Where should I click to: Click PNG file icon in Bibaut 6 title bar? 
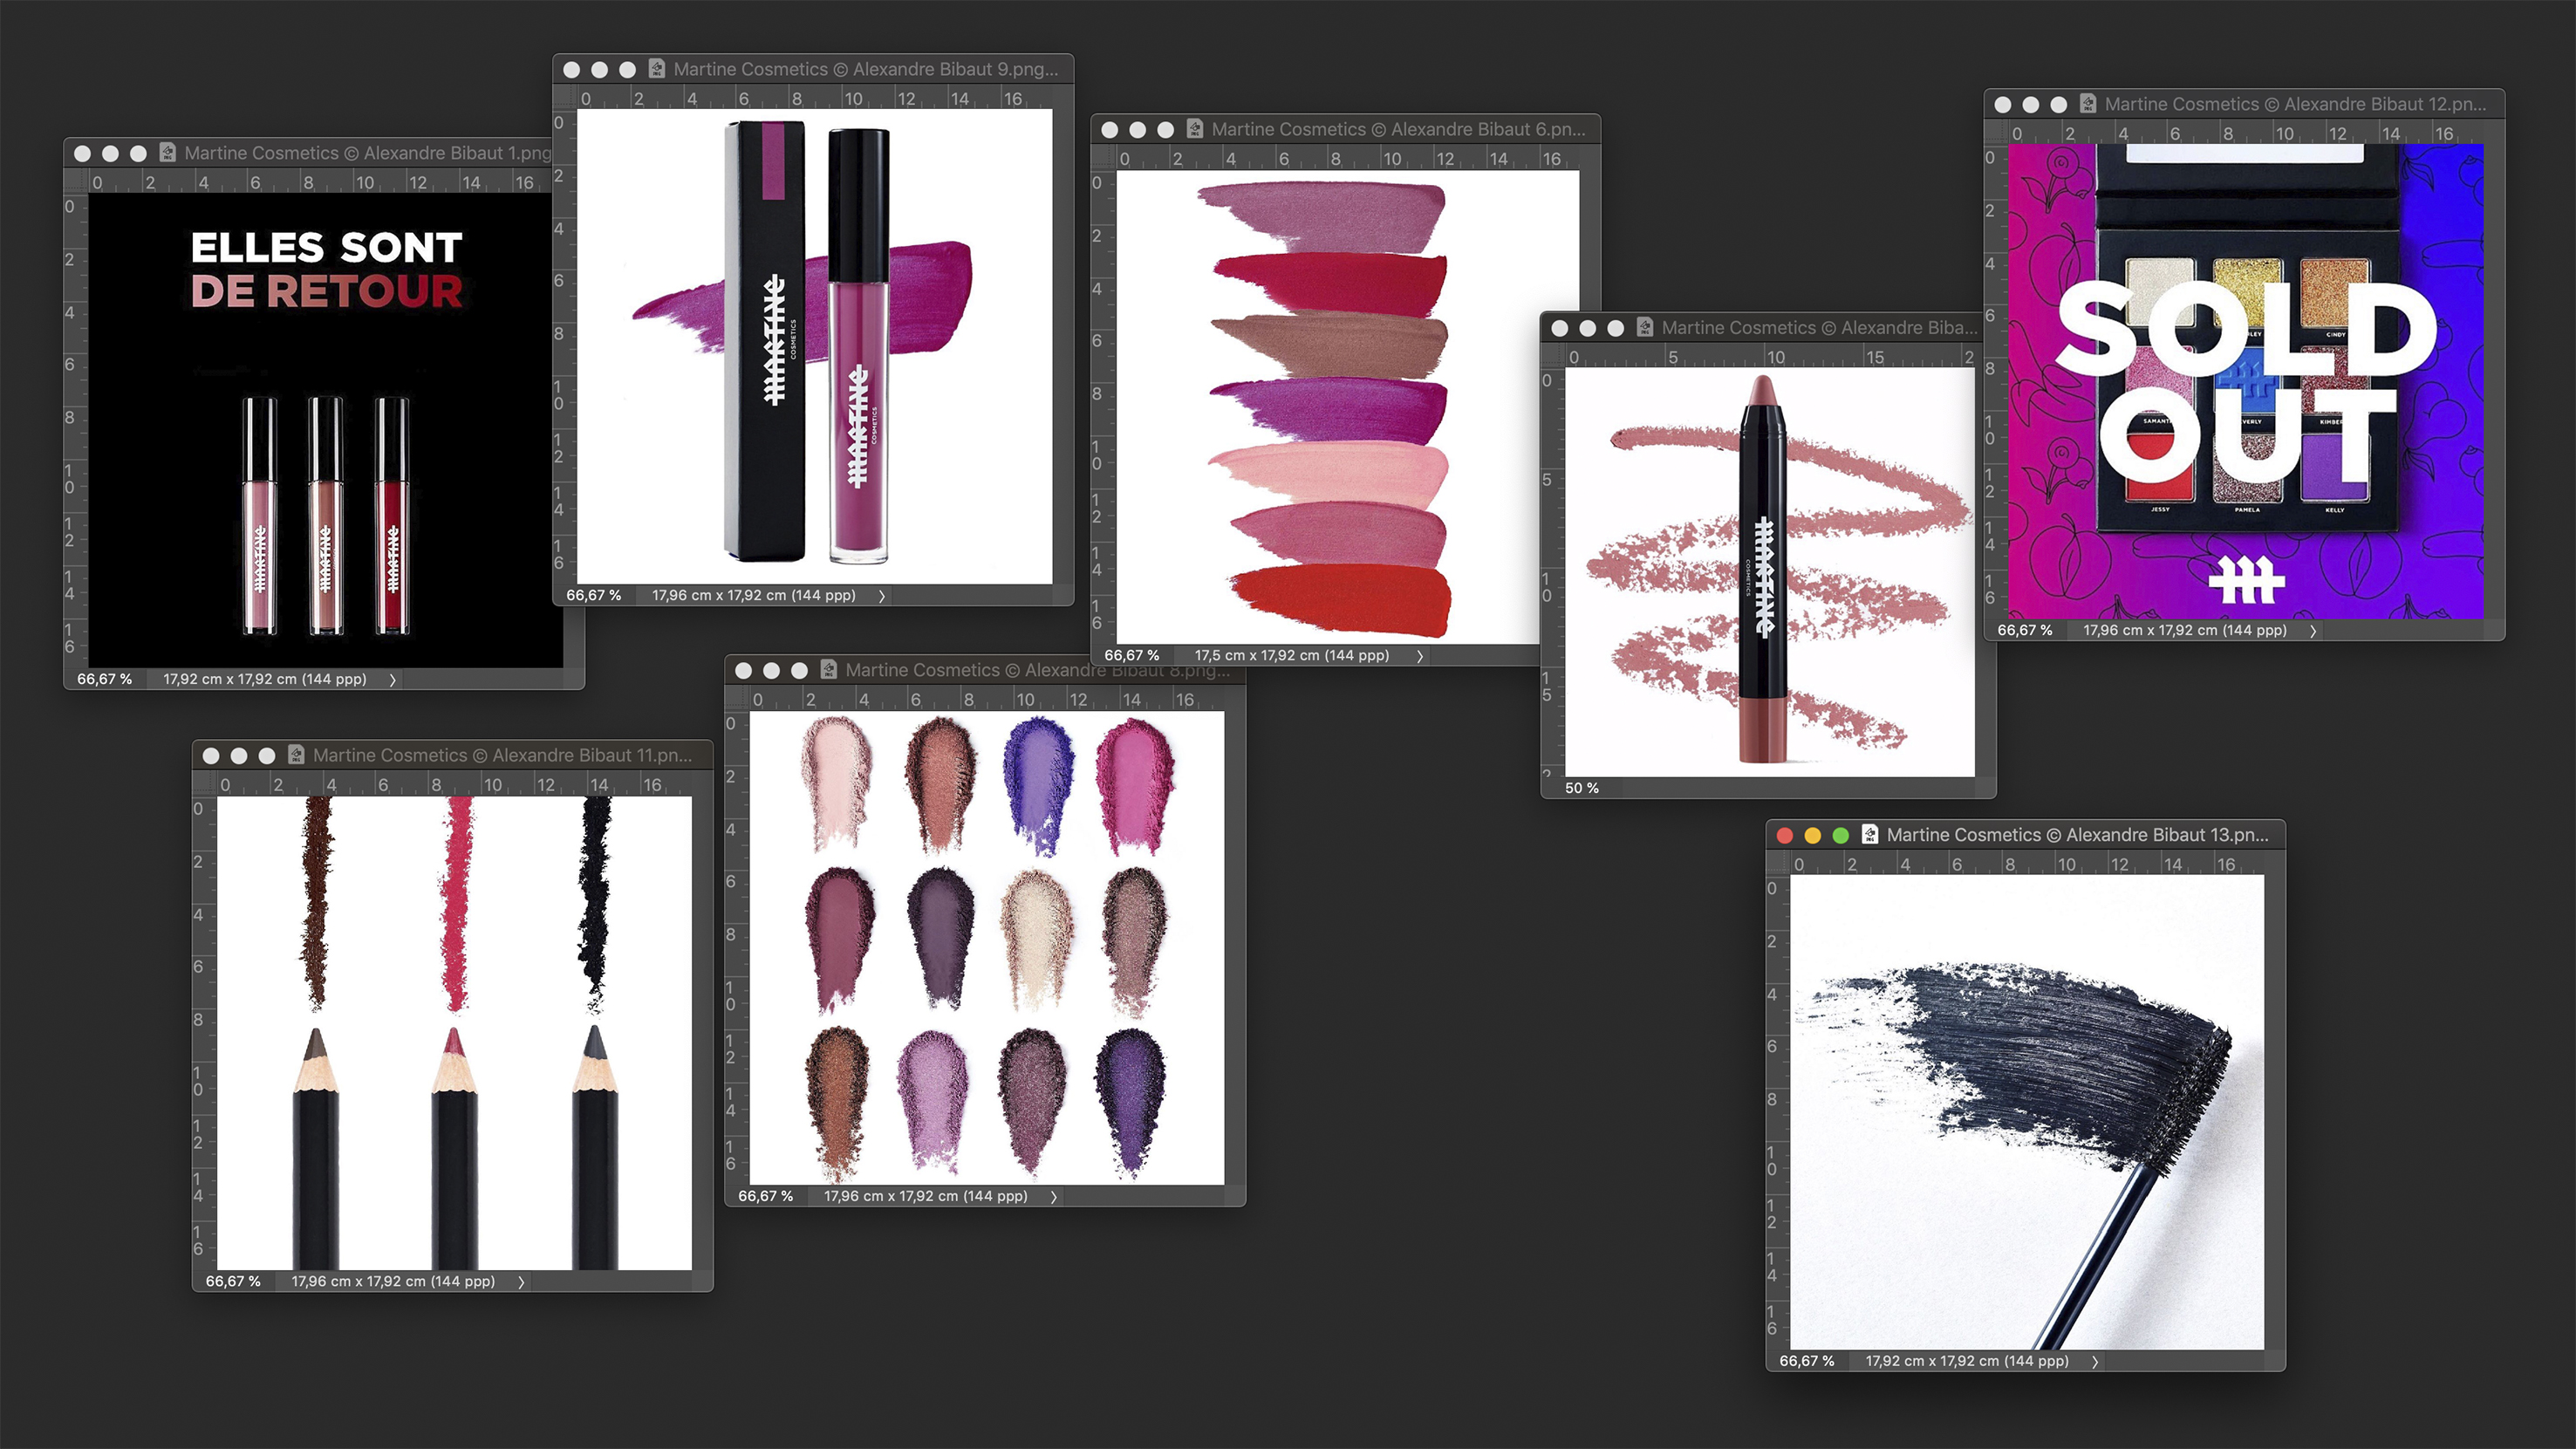1194,128
